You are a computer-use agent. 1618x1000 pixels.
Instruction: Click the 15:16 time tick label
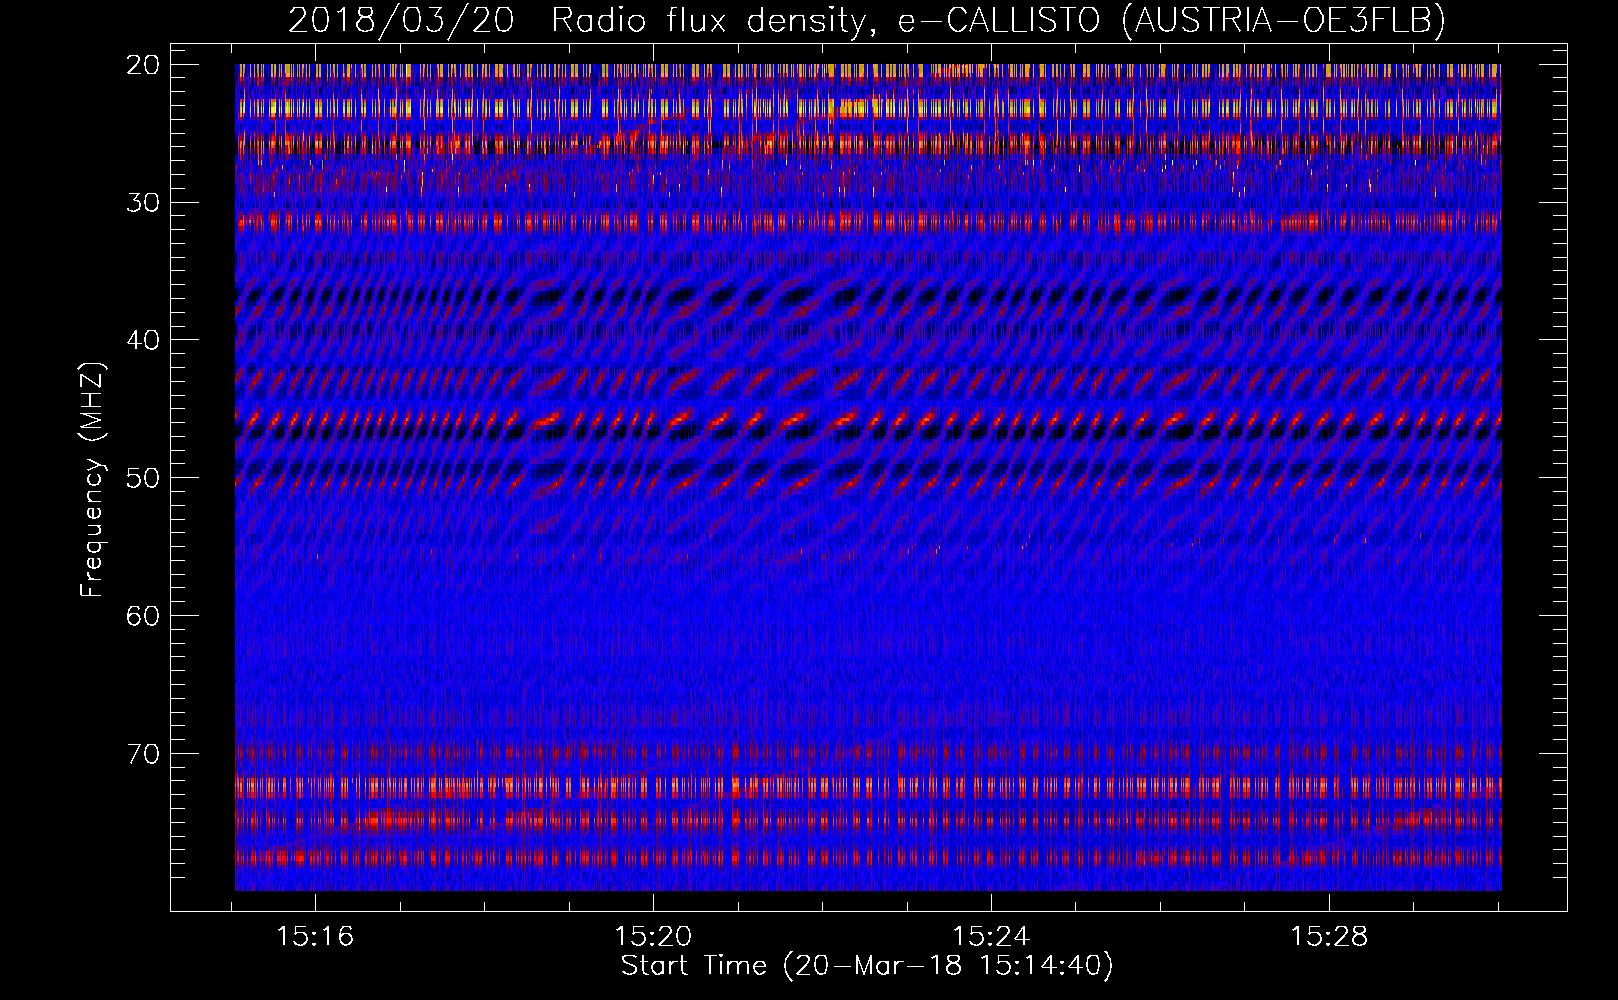tap(315, 937)
